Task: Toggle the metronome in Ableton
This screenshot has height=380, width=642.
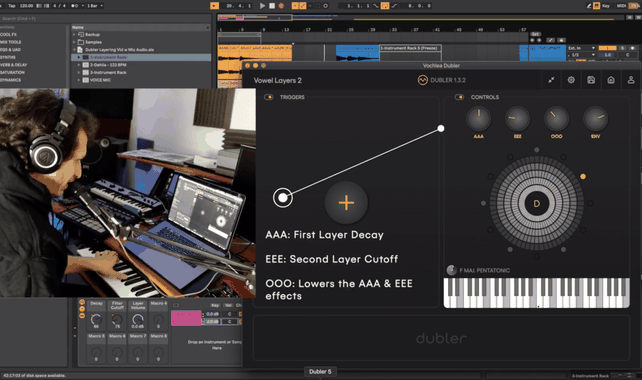Action: tap(74, 6)
